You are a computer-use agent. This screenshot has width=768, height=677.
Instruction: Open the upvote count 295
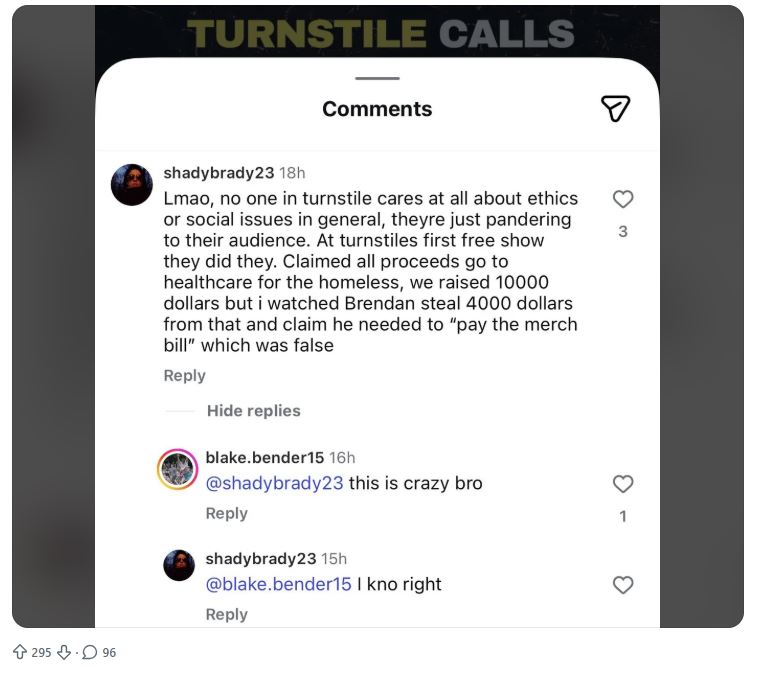point(41,653)
